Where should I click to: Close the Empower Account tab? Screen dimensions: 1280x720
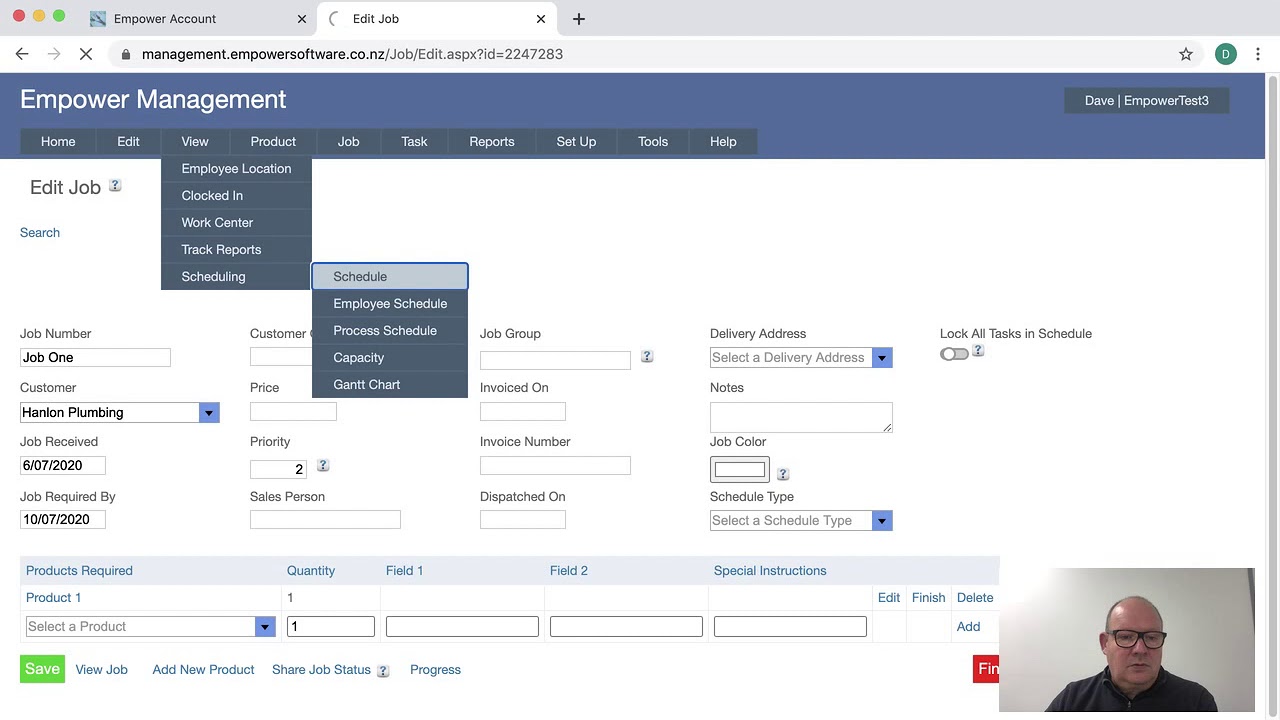coord(302,19)
